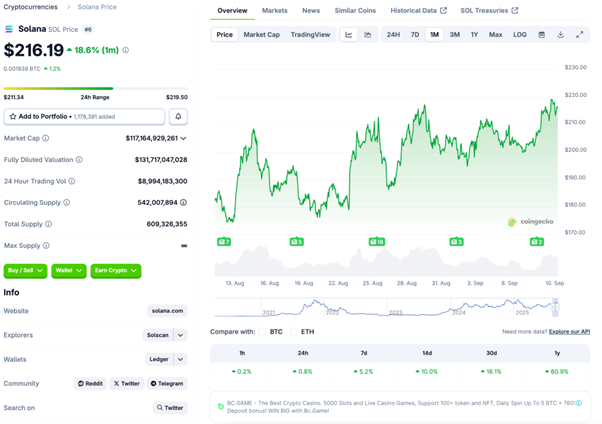The height and width of the screenshot is (424, 602).
Task: Switch to the Overview tab
Action: (232, 11)
